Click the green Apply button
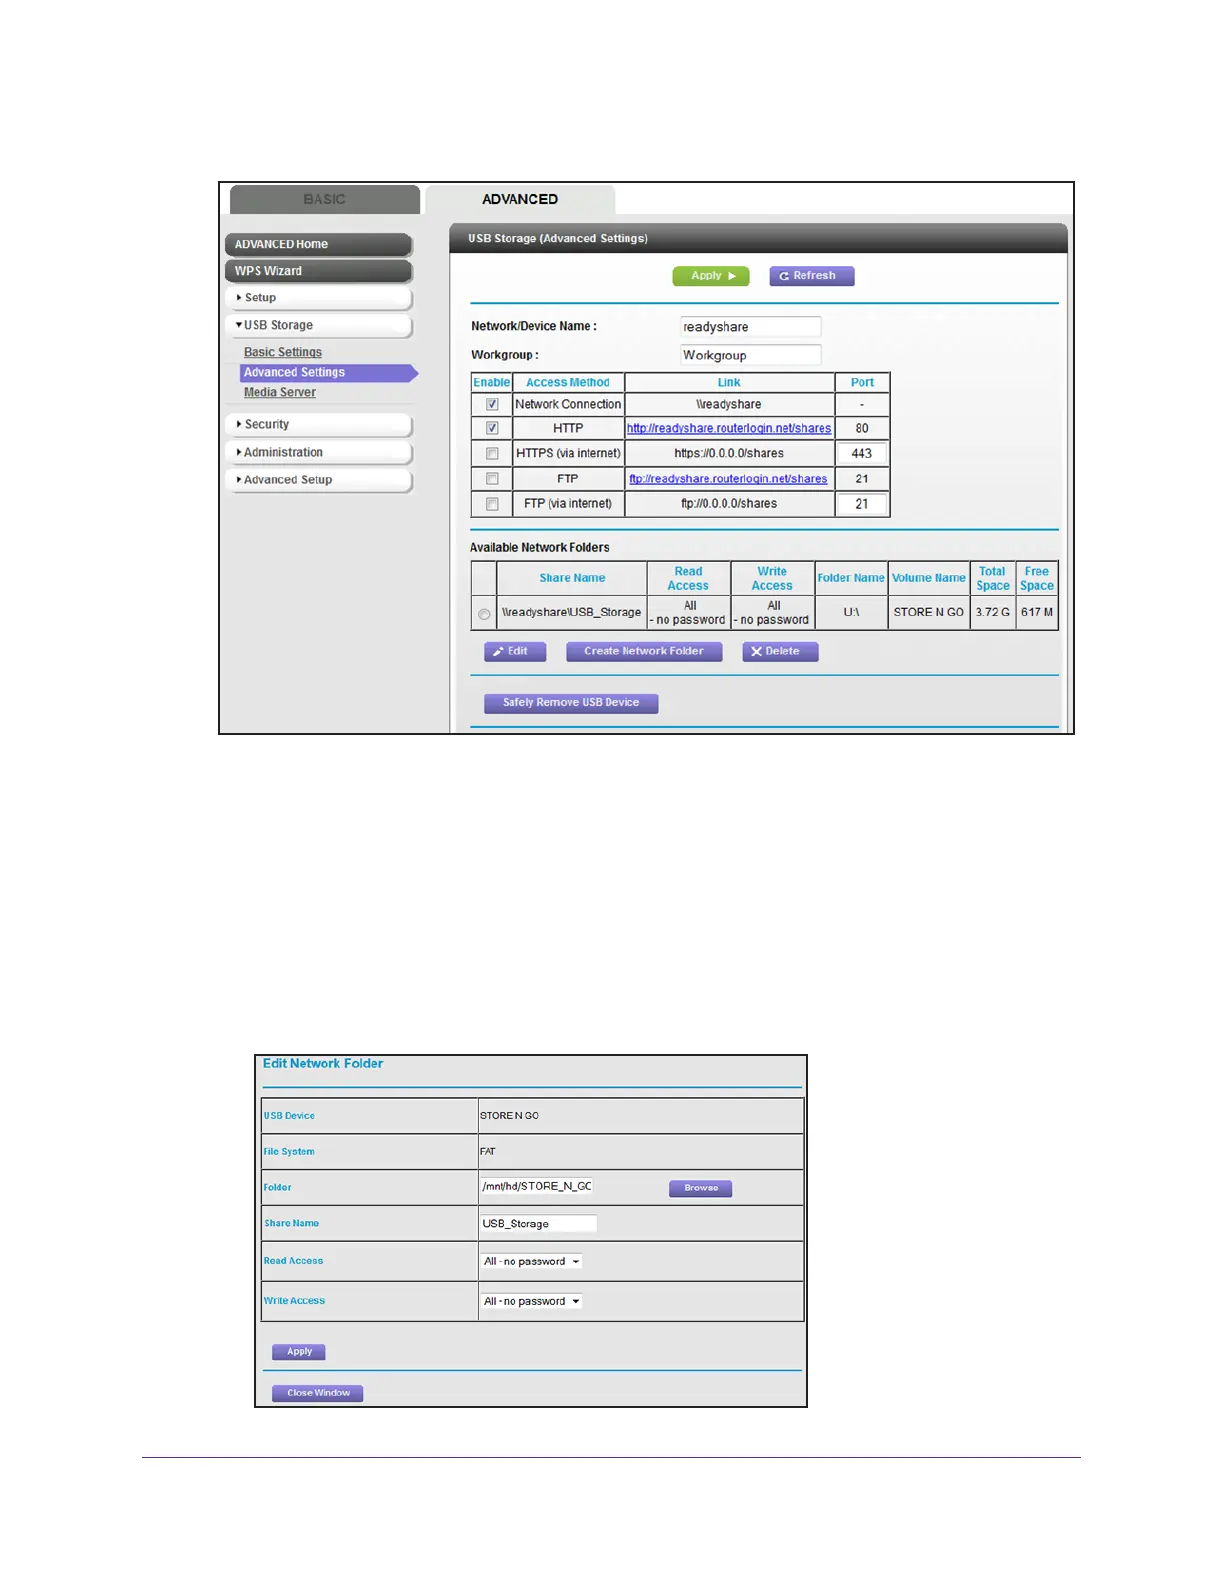Viewport: 1224px width, 1584px height. 711,276
